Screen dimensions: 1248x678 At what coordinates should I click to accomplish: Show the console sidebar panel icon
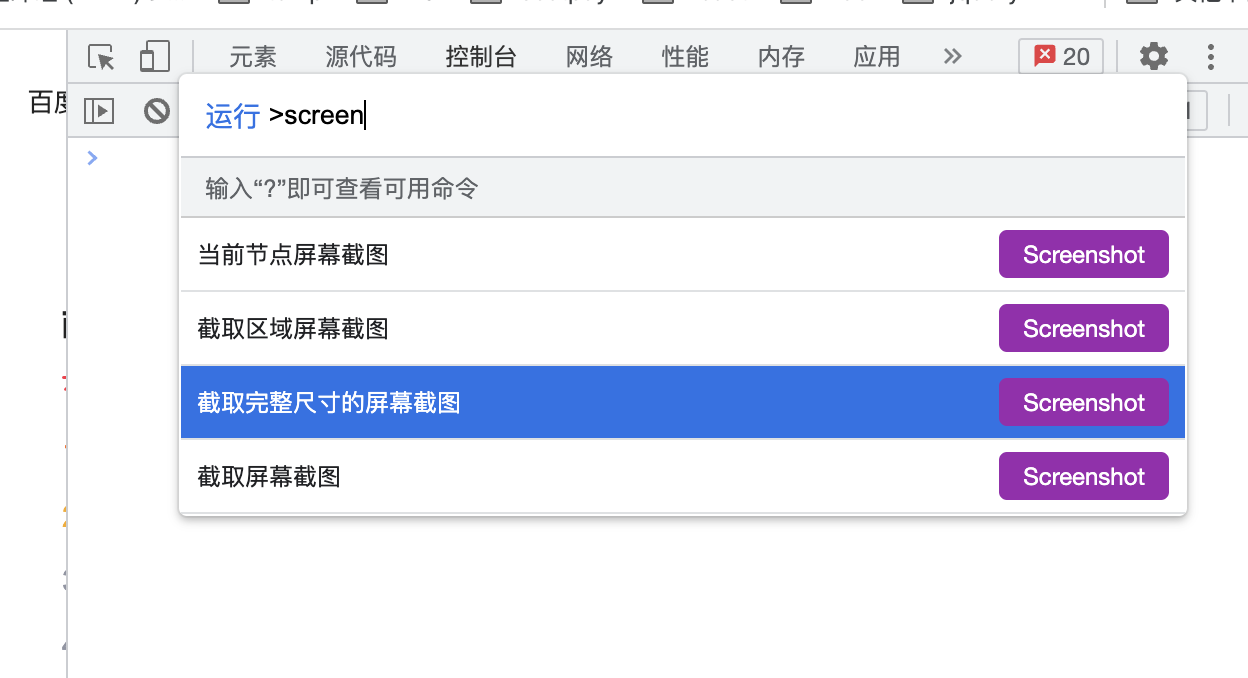99,111
